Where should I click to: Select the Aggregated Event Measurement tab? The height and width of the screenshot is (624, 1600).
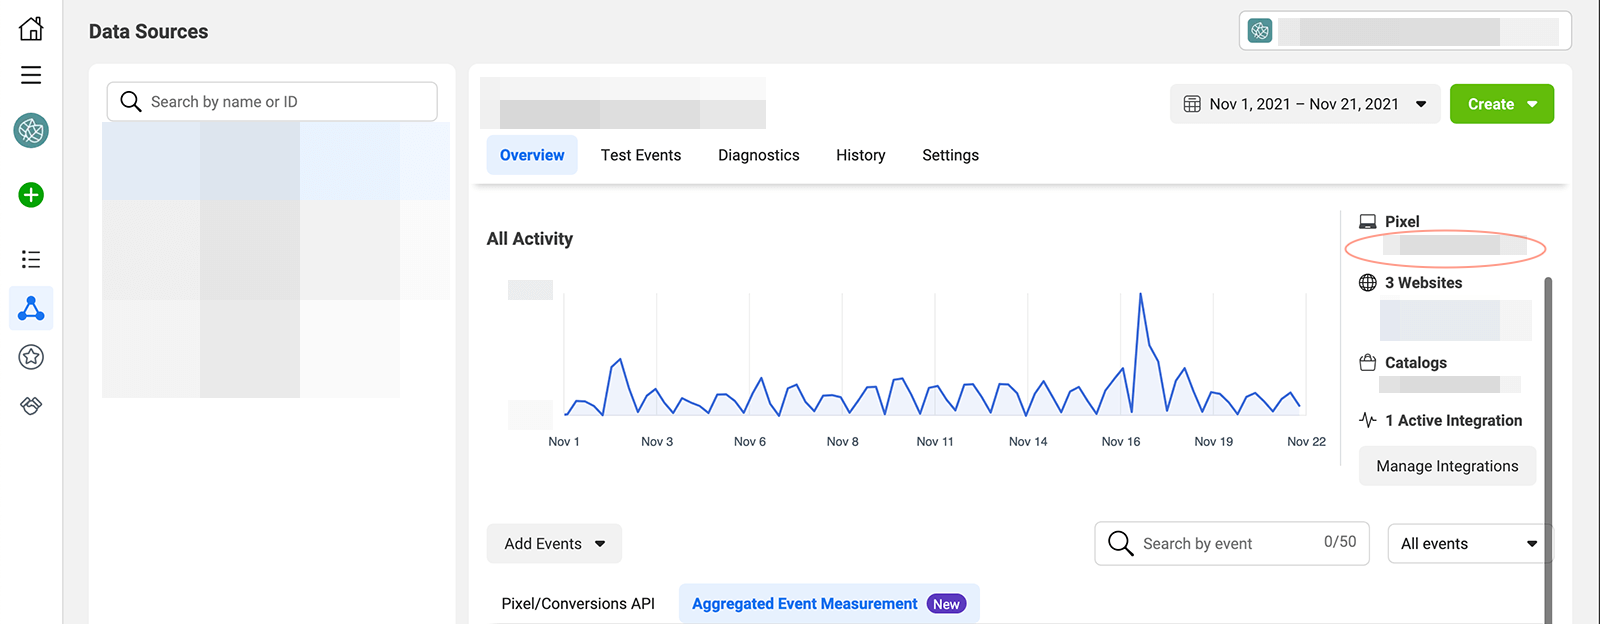pyautogui.click(x=829, y=604)
